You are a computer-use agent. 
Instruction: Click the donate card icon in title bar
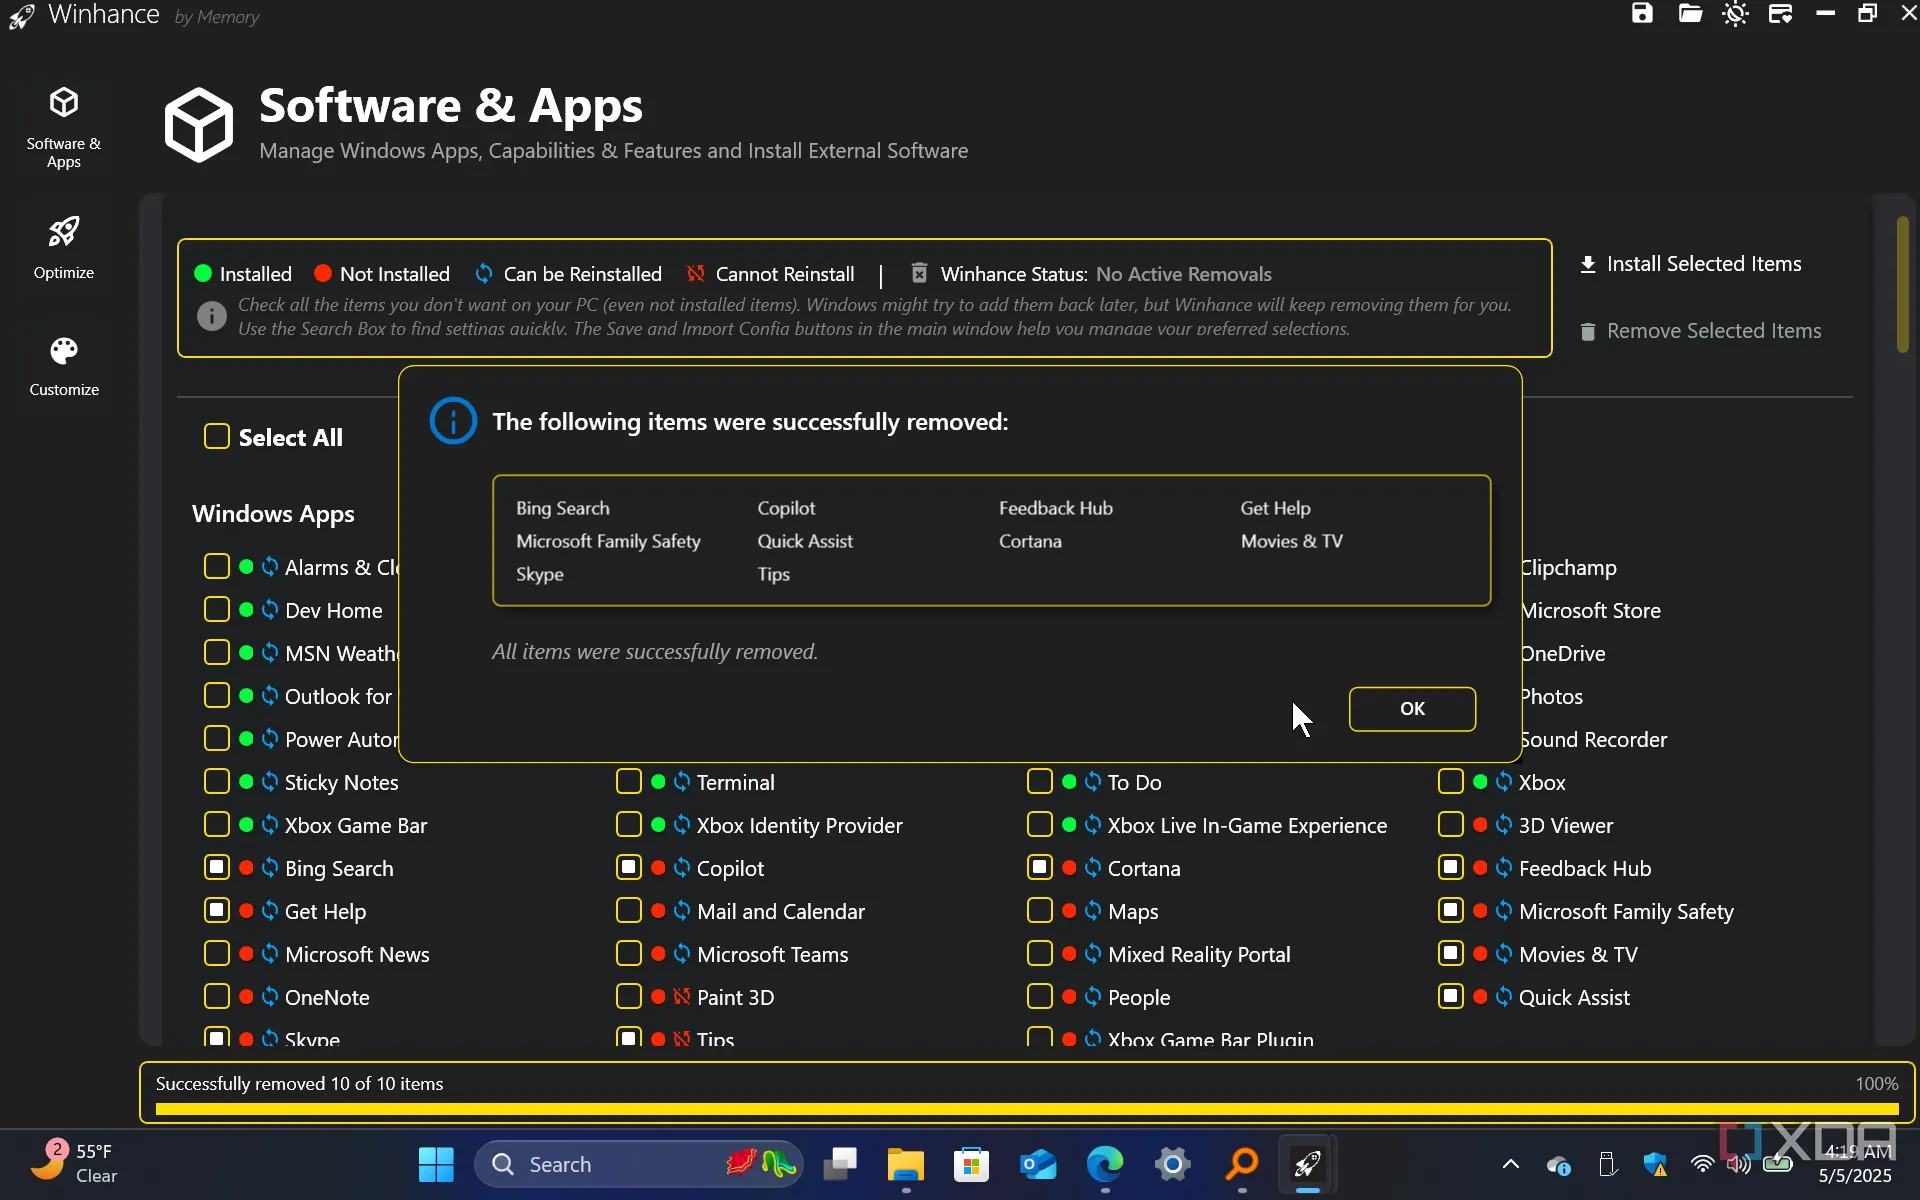pyautogui.click(x=1781, y=14)
